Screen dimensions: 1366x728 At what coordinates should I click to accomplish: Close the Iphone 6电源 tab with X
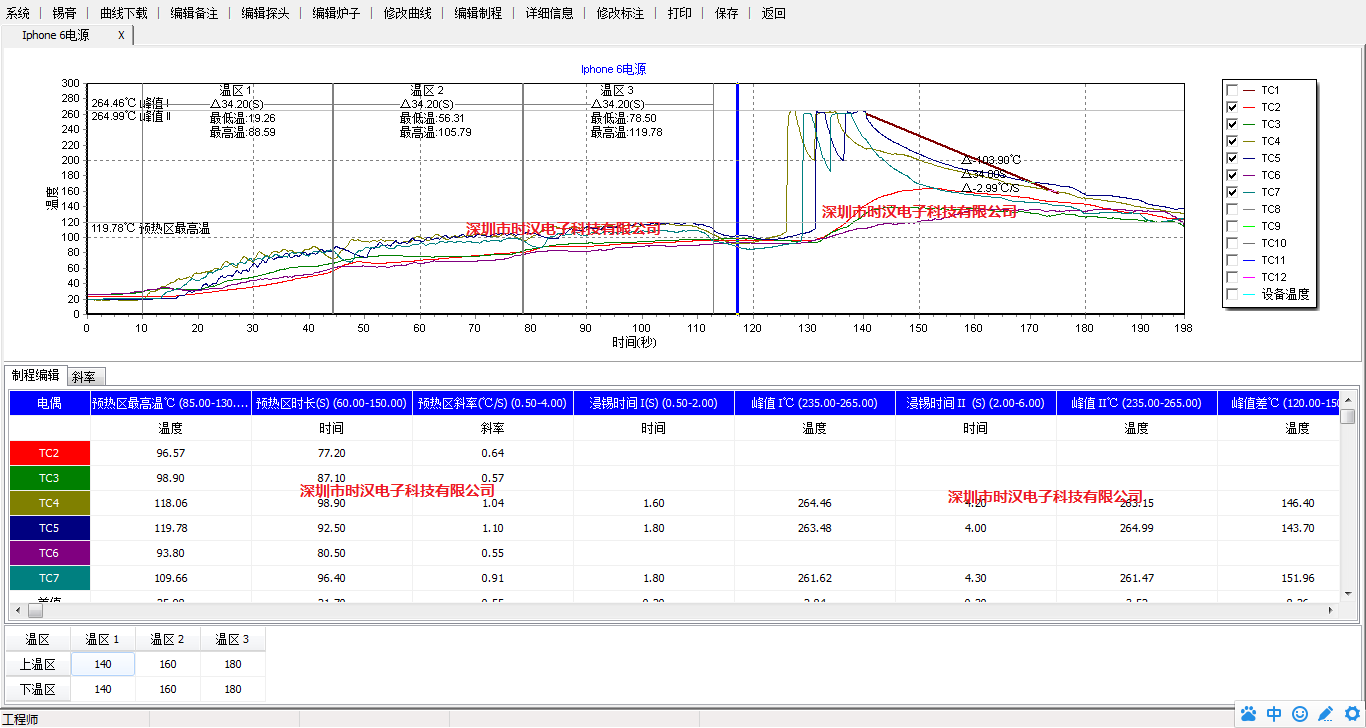(x=121, y=35)
